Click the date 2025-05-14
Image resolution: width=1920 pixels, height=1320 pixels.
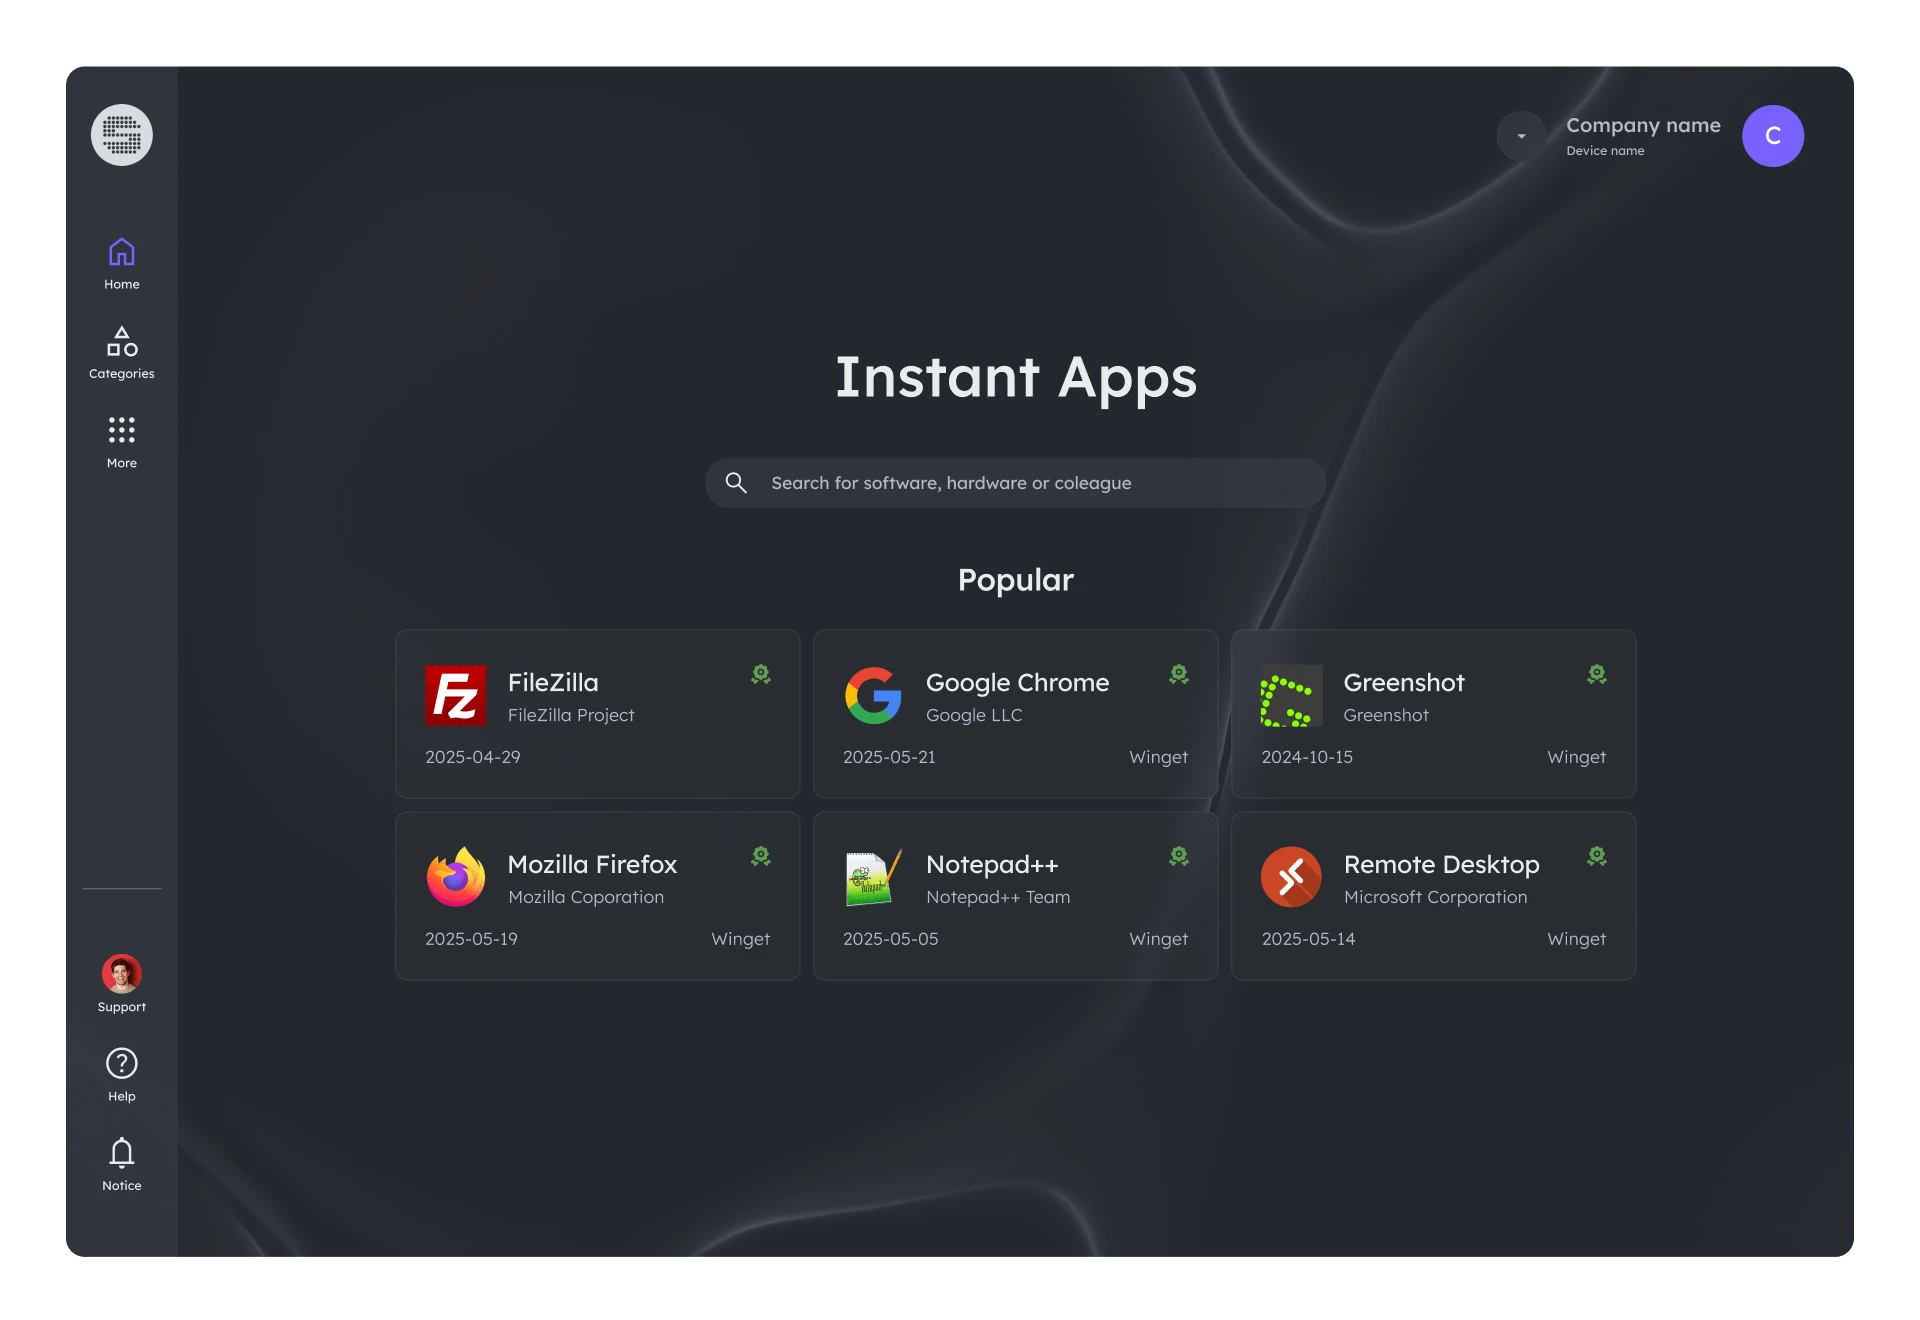[1308, 939]
